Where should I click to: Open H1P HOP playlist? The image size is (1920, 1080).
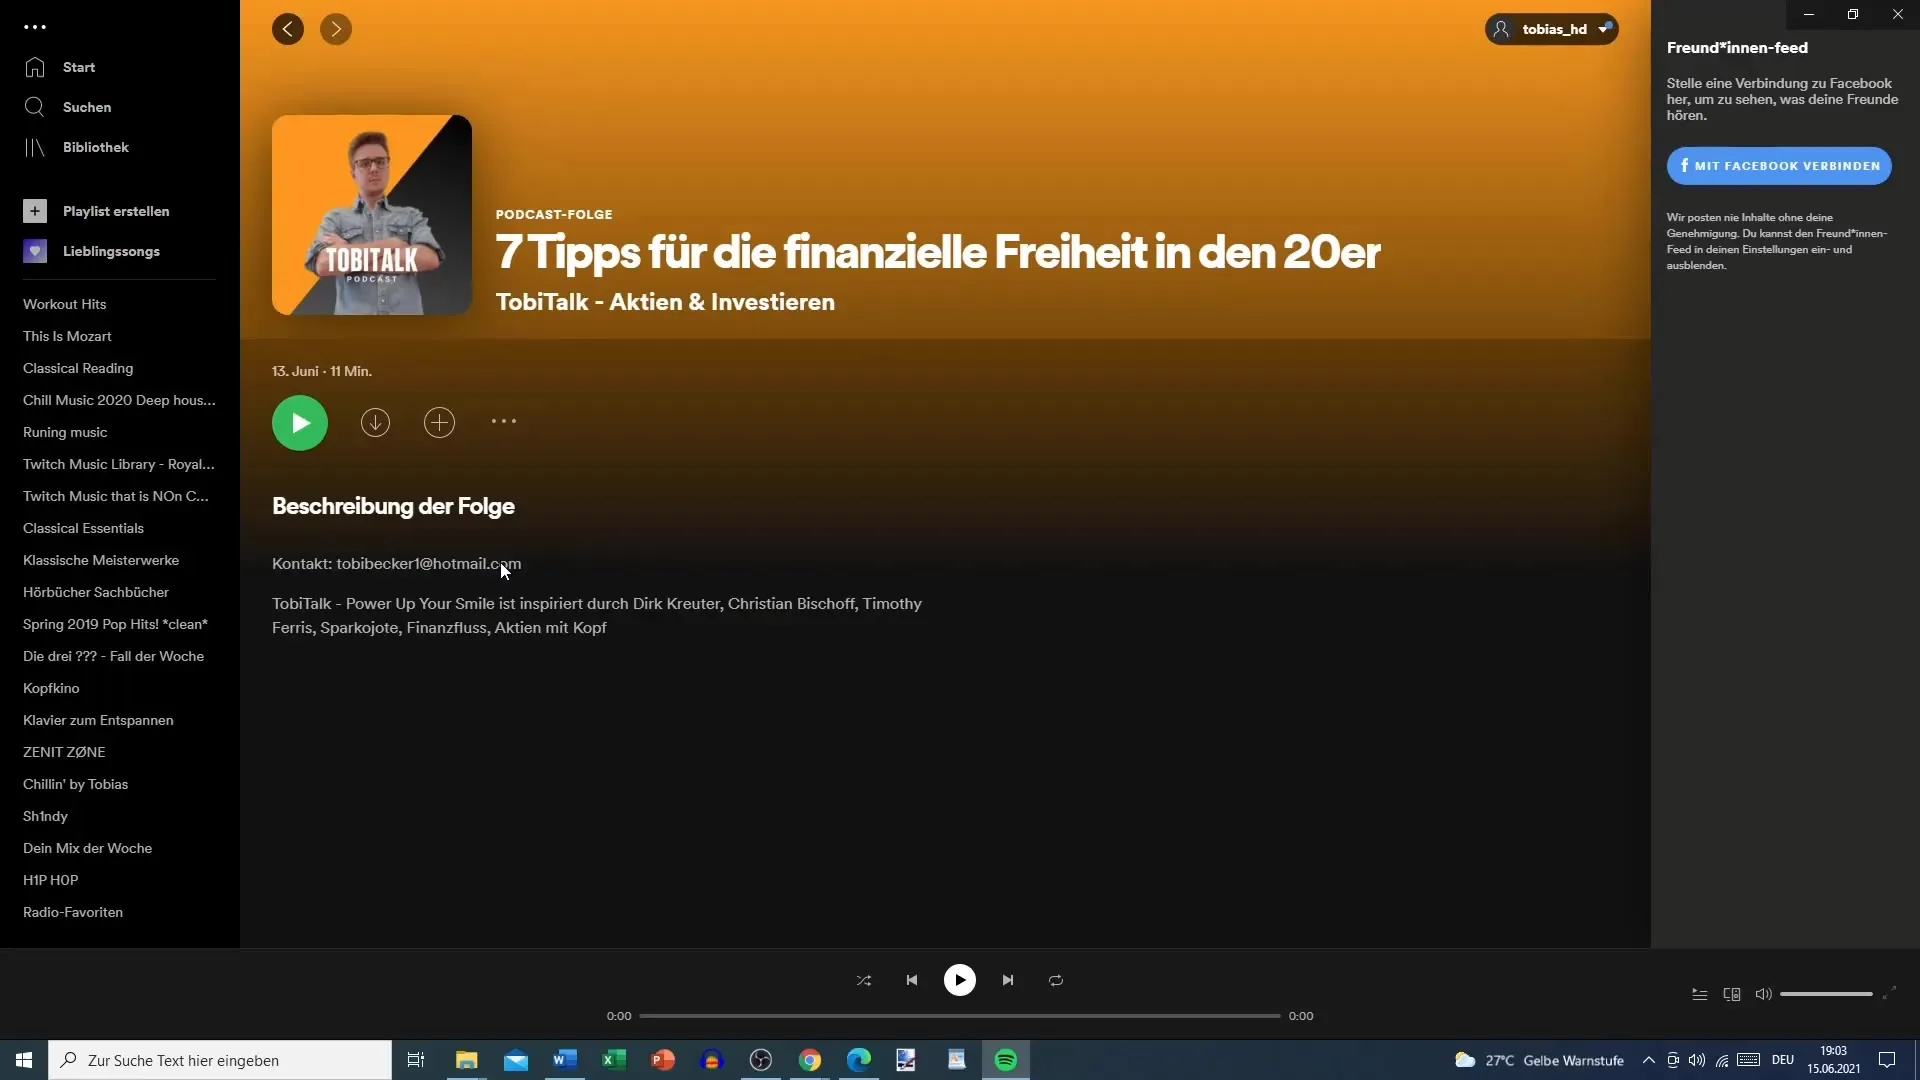point(50,880)
